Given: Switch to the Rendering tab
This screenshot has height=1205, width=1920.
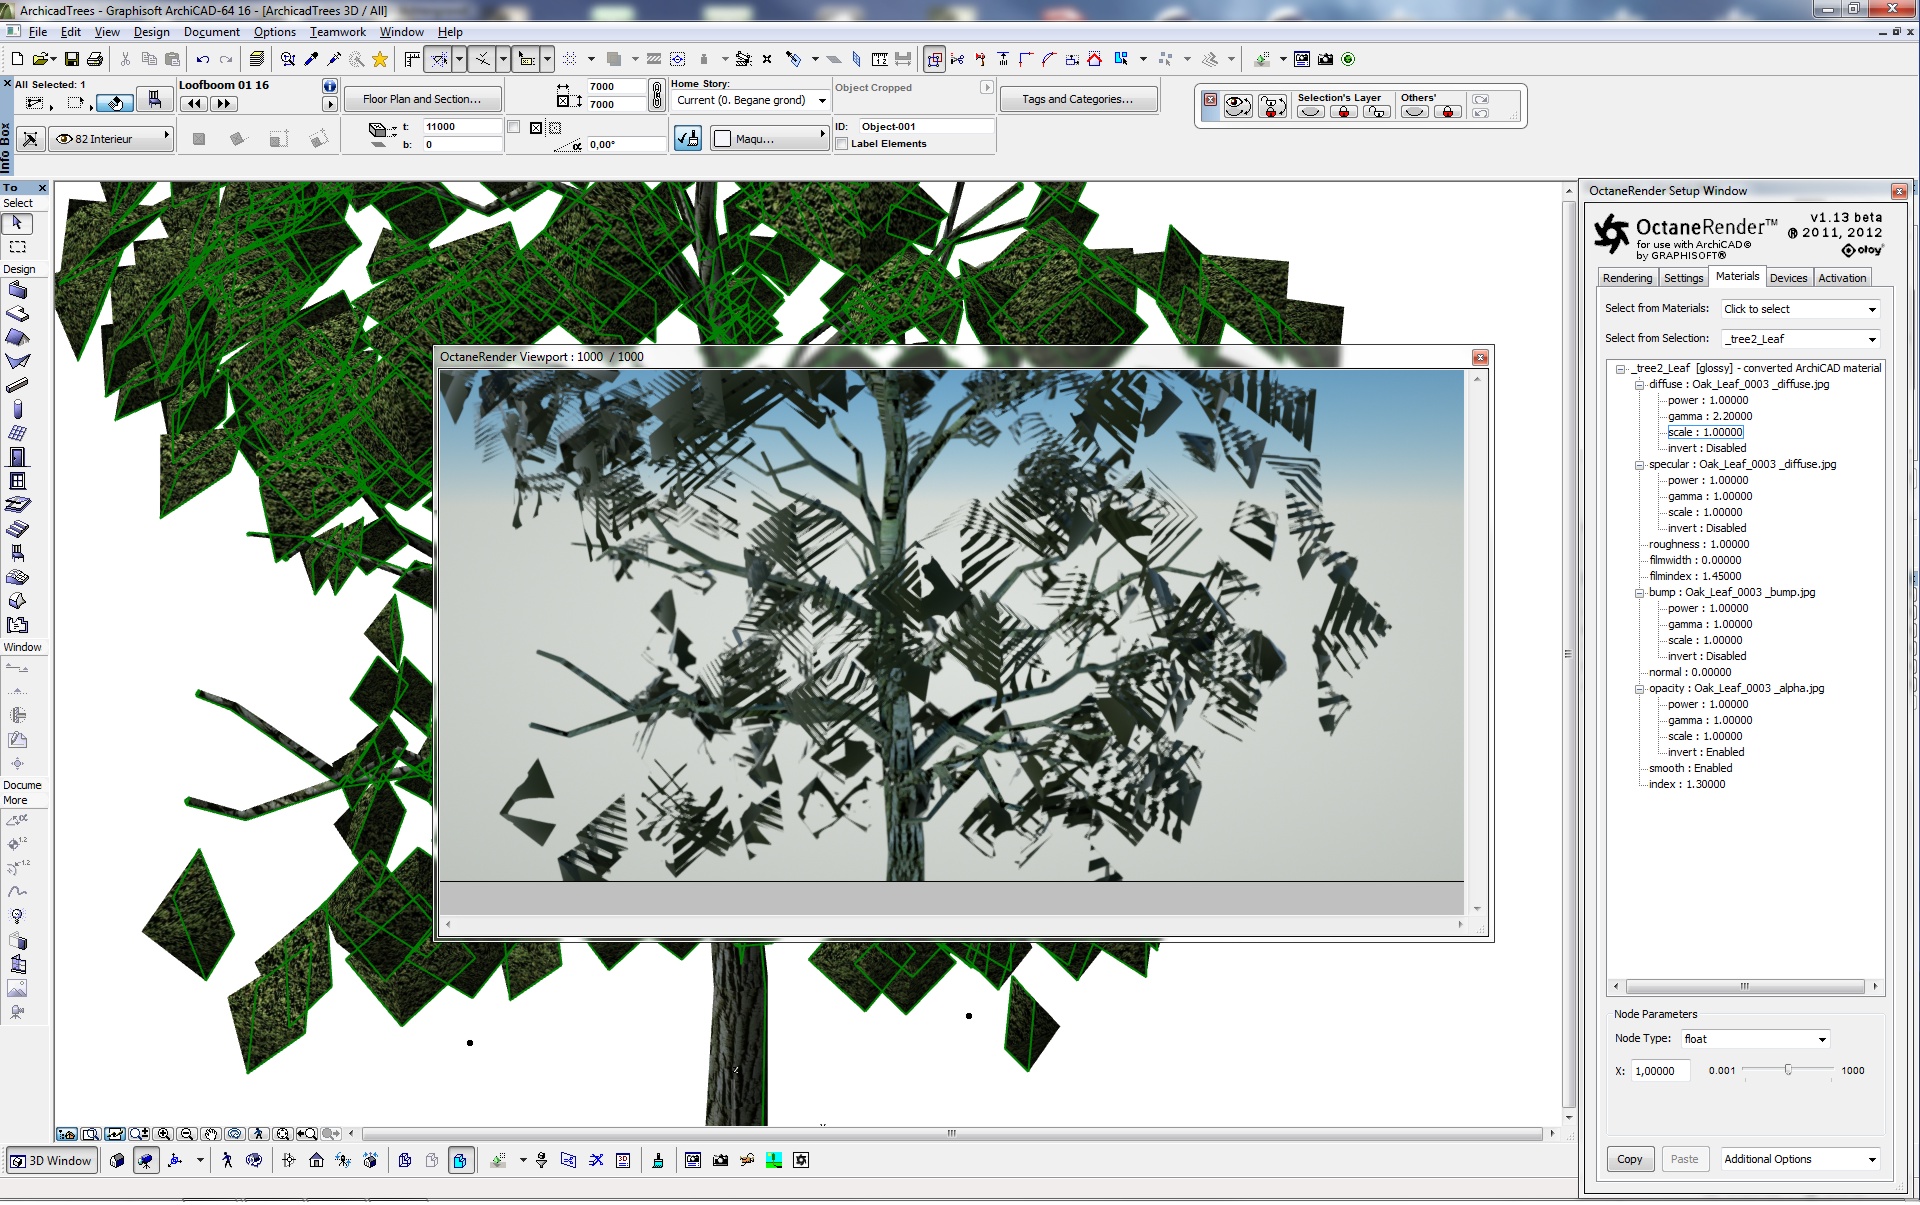Looking at the screenshot, I should [x=1626, y=278].
